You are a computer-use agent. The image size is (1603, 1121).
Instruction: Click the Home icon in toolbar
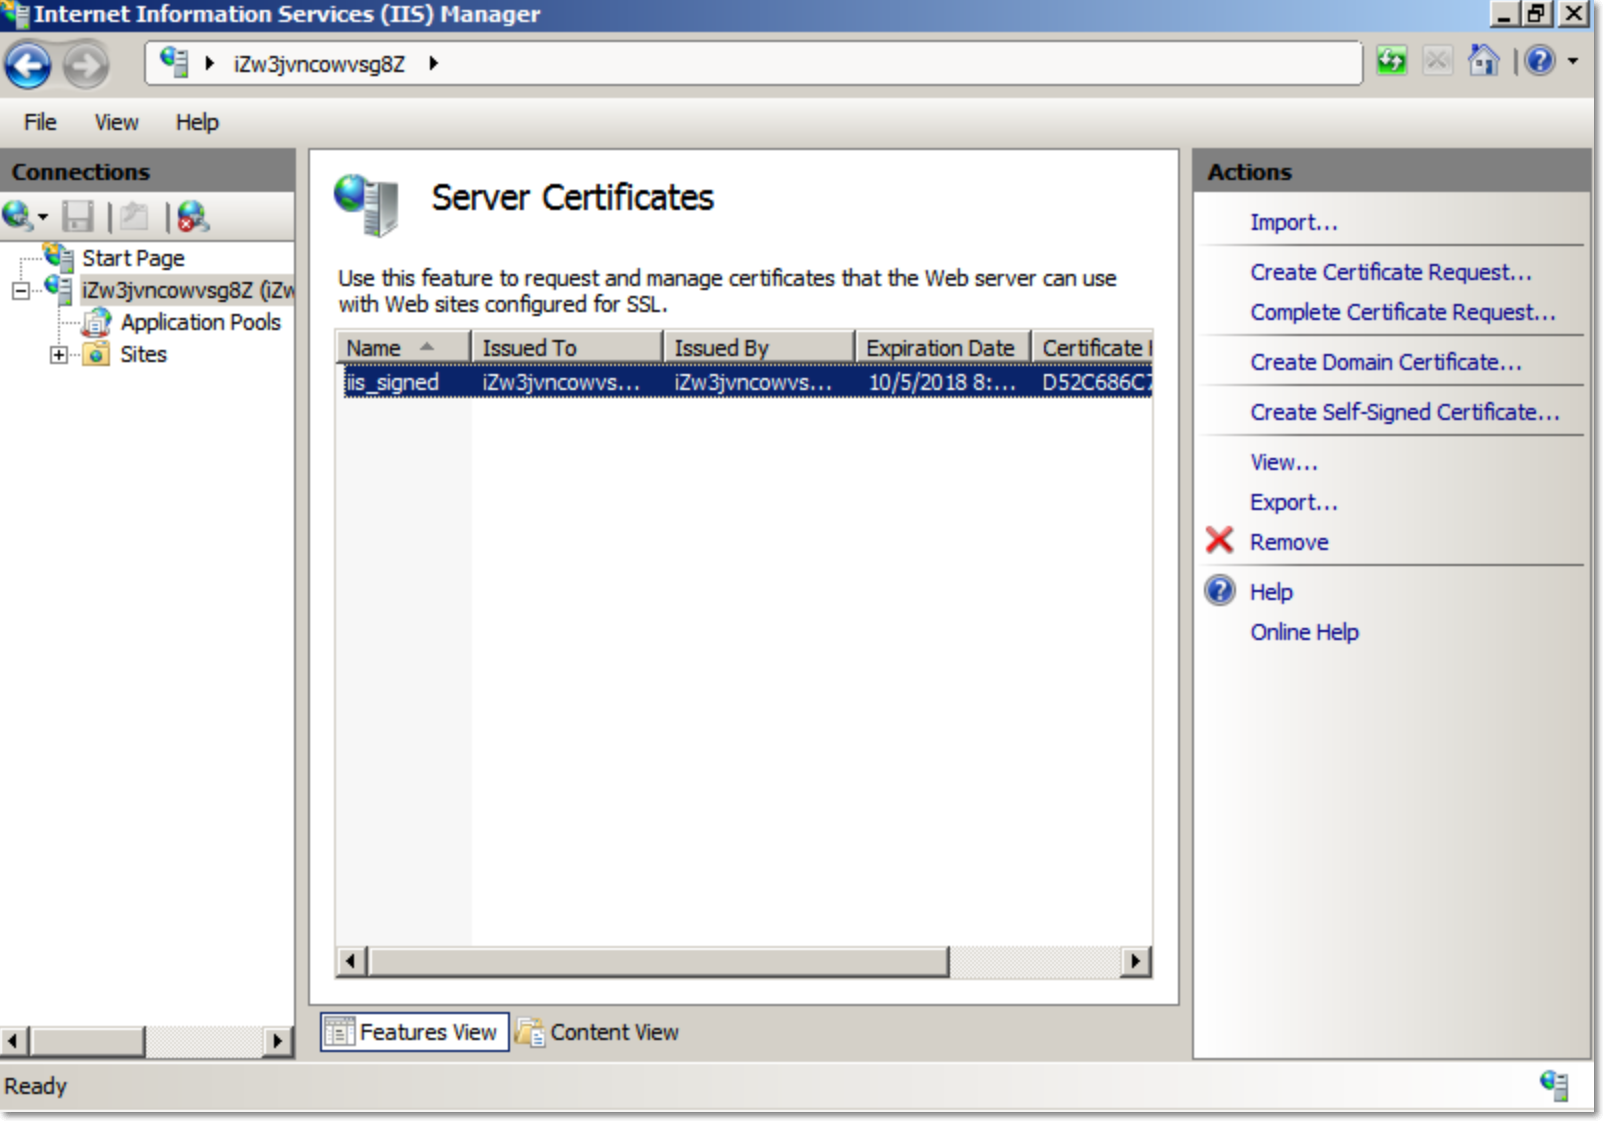click(1482, 61)
